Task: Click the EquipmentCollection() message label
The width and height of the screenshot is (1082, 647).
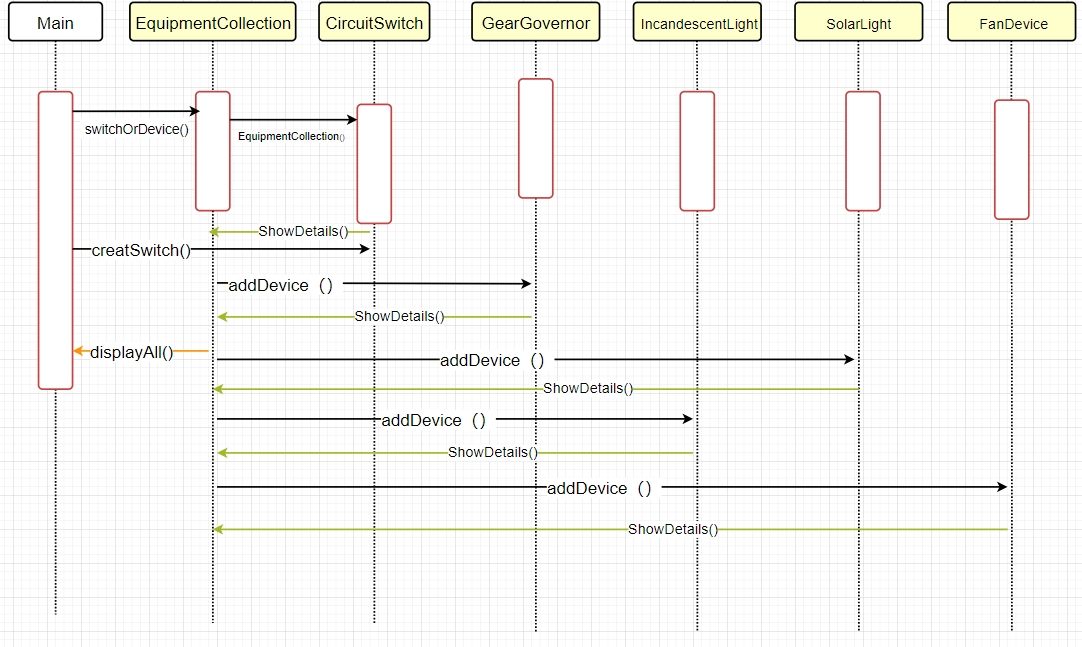Action: click(x=291, y=137)
